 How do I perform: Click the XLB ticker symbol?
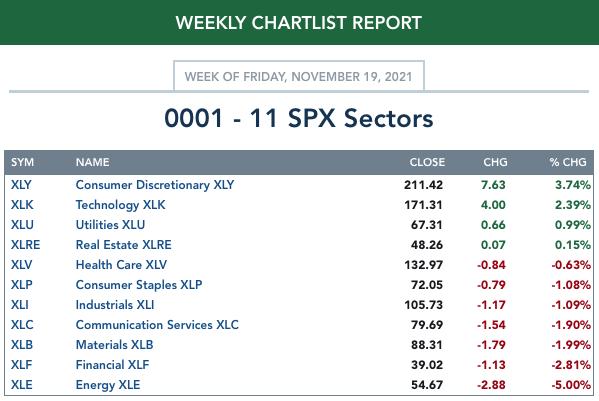pos(22,345)
